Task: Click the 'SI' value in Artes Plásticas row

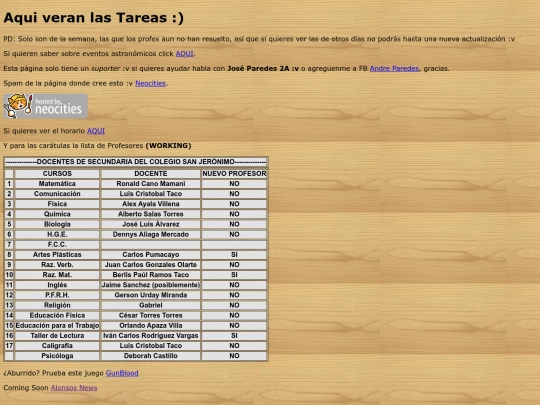Action: click(x=234, y=255)
